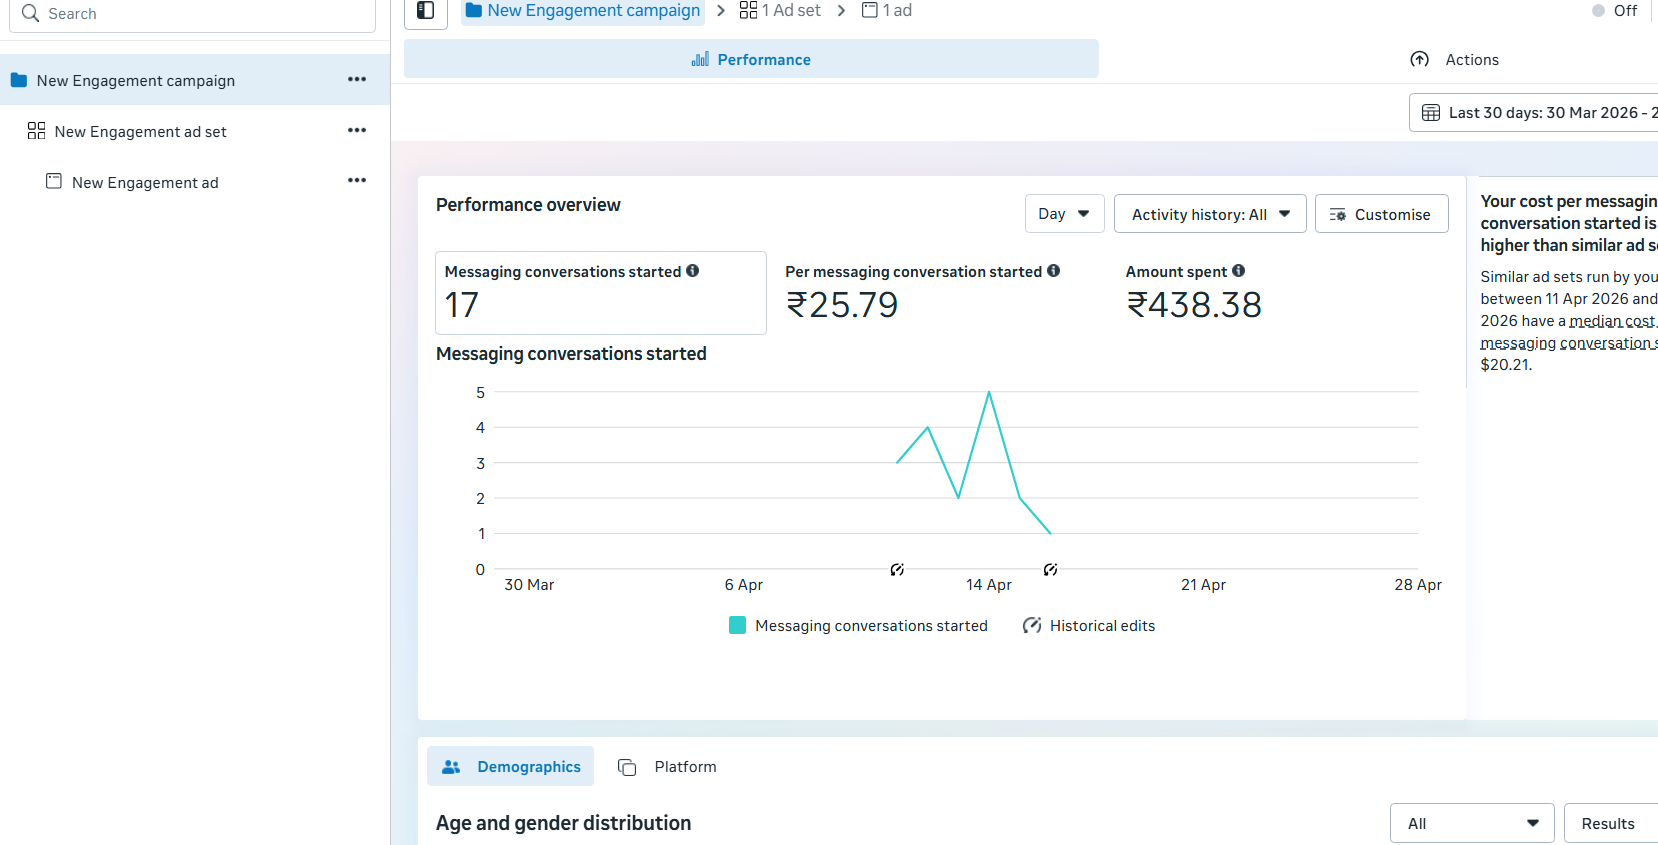Toggle Messaging conversations started legend series
The height and width of the screenshot is (845, 1658).
tap(858, 626)
